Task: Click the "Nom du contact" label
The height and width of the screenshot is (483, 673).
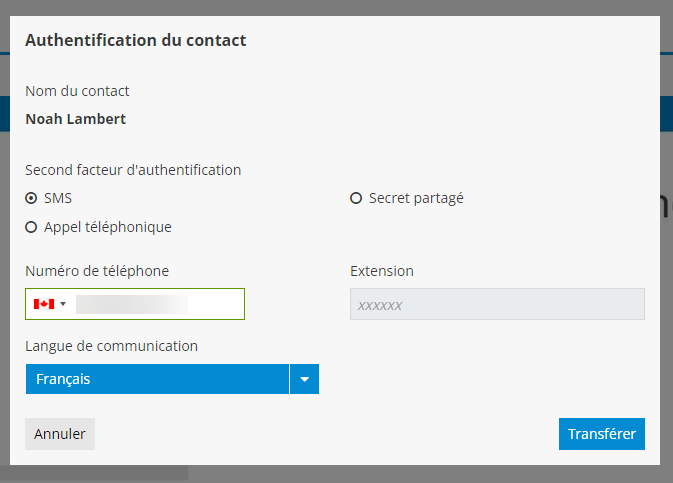Action: coord(77,91)
